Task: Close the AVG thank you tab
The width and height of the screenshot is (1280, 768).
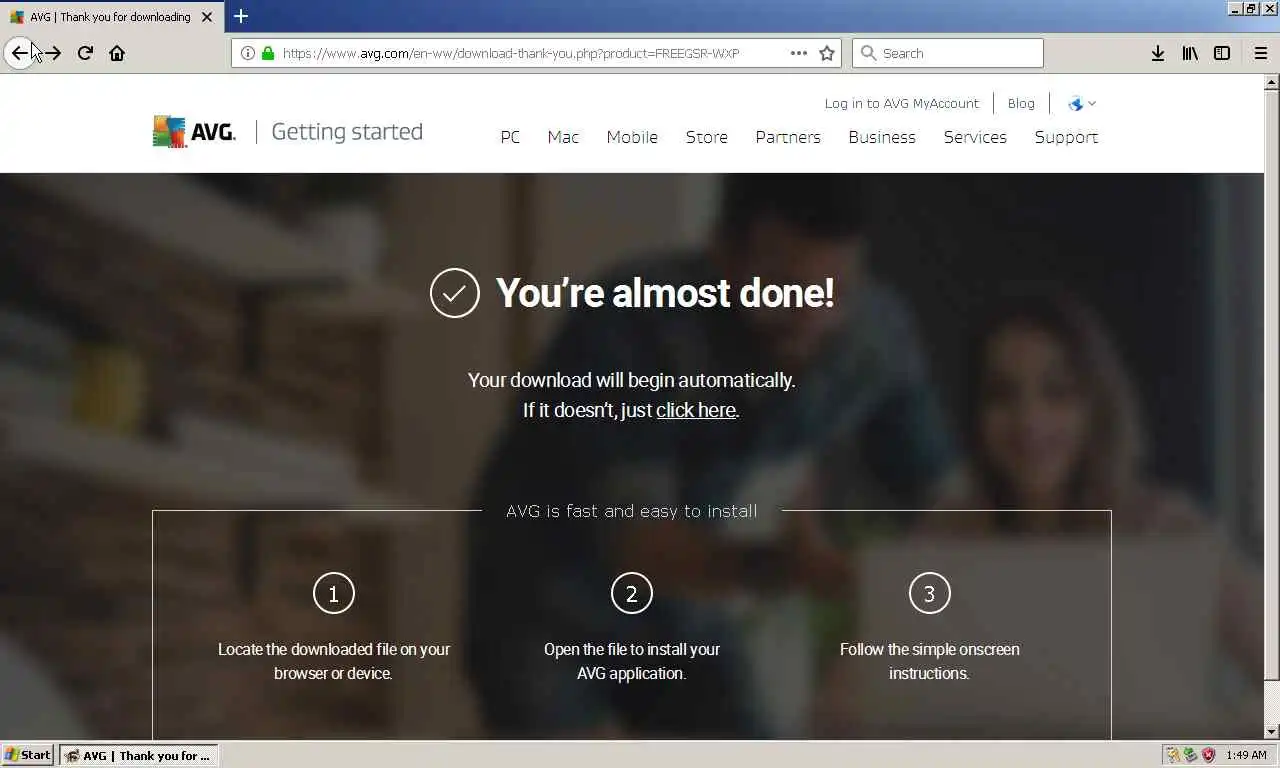Action: [207, 17]
